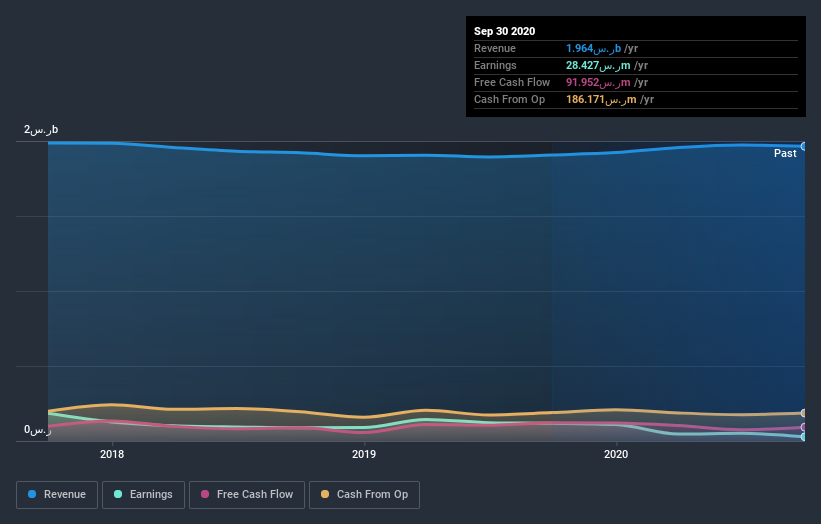Click the Revenue endpoint marker on the blue line
The image size is (821, 524).
tap(804, 147)
